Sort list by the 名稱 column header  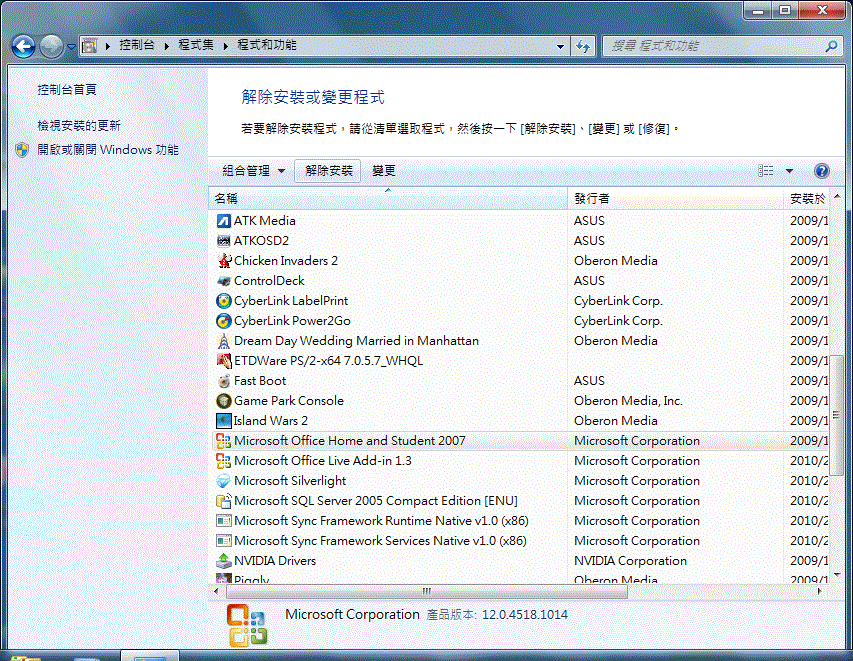[x=388, y=199]
